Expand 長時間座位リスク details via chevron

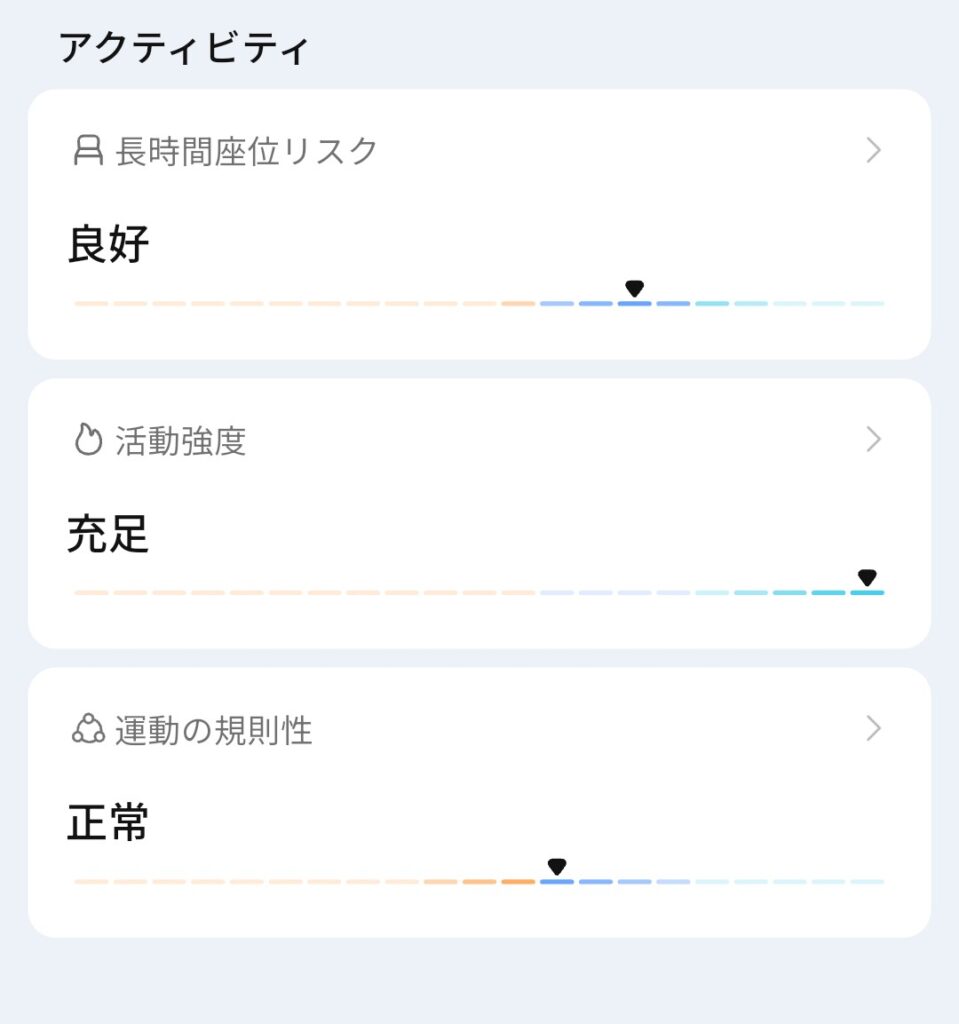pyautogui.click(x=873, y=151)
